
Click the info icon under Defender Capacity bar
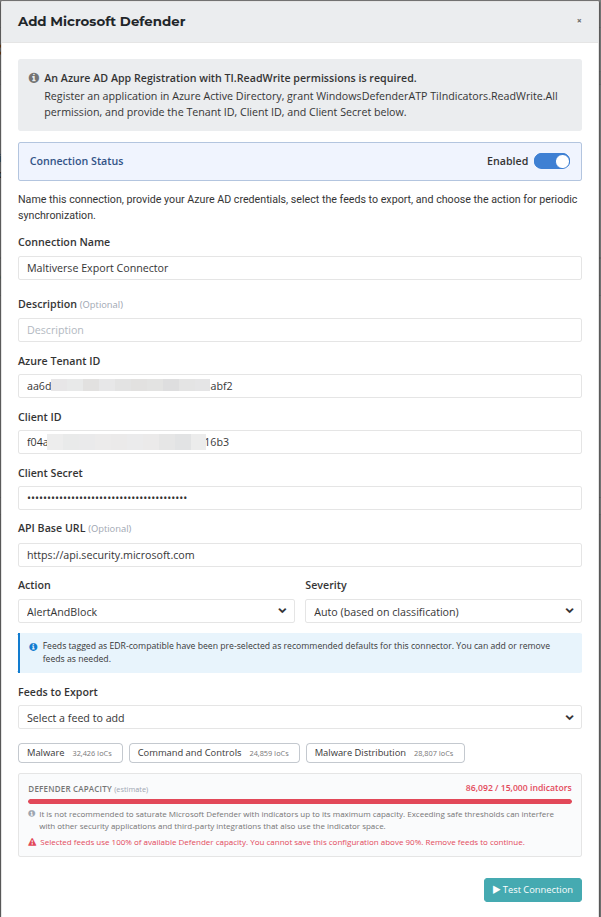click(x=33, y=814)
